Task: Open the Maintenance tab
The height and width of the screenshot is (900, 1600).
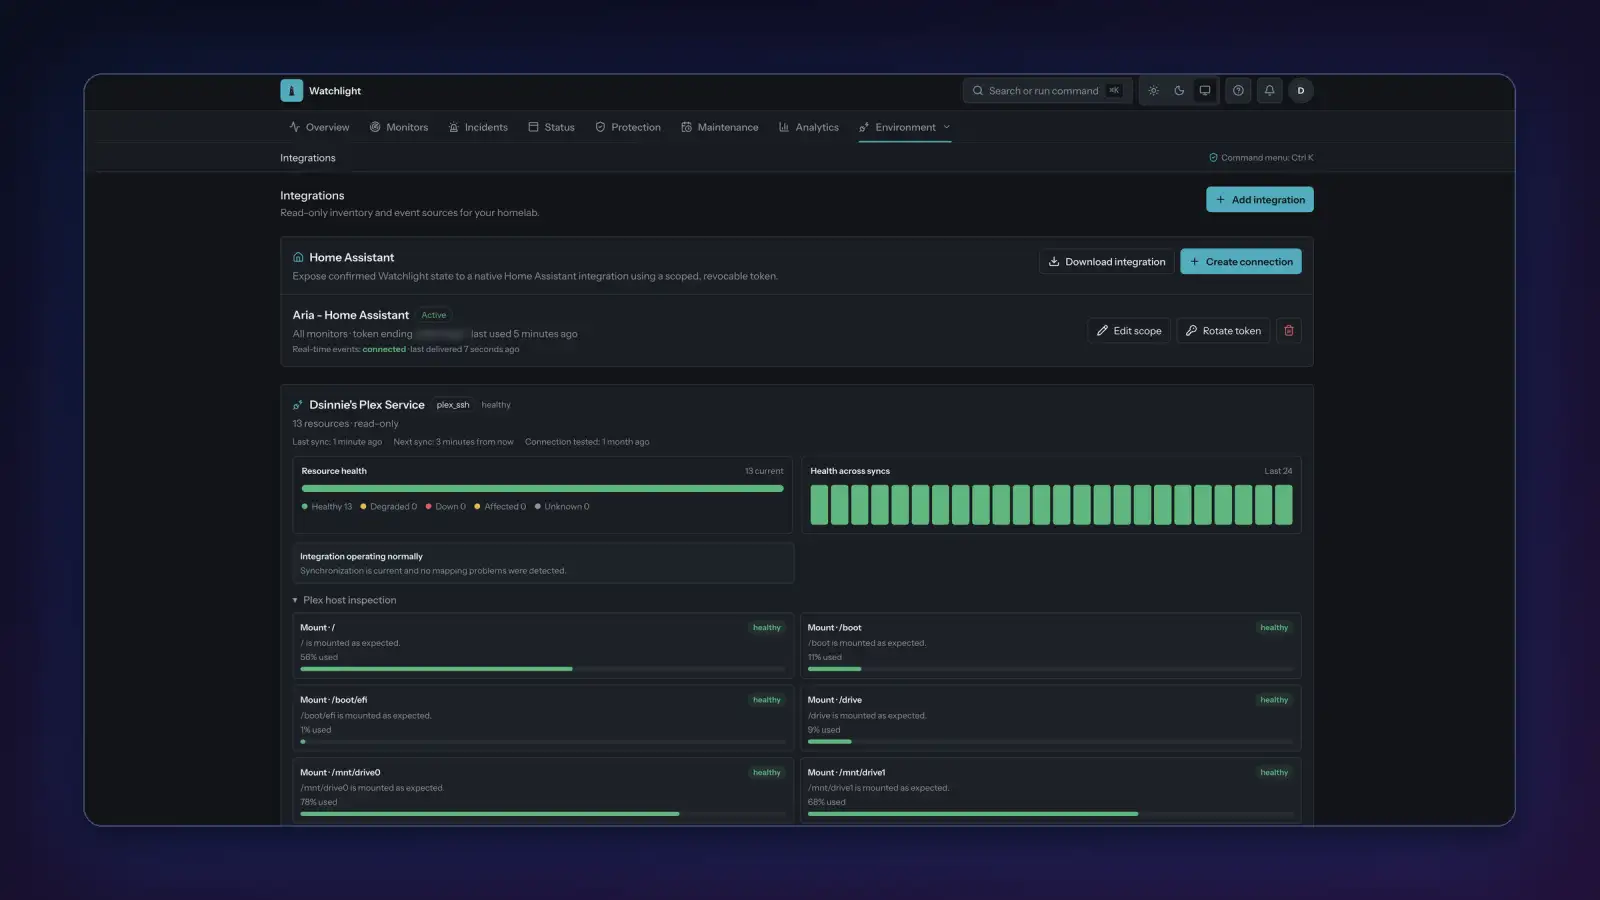Action: (x=720, y=127)
